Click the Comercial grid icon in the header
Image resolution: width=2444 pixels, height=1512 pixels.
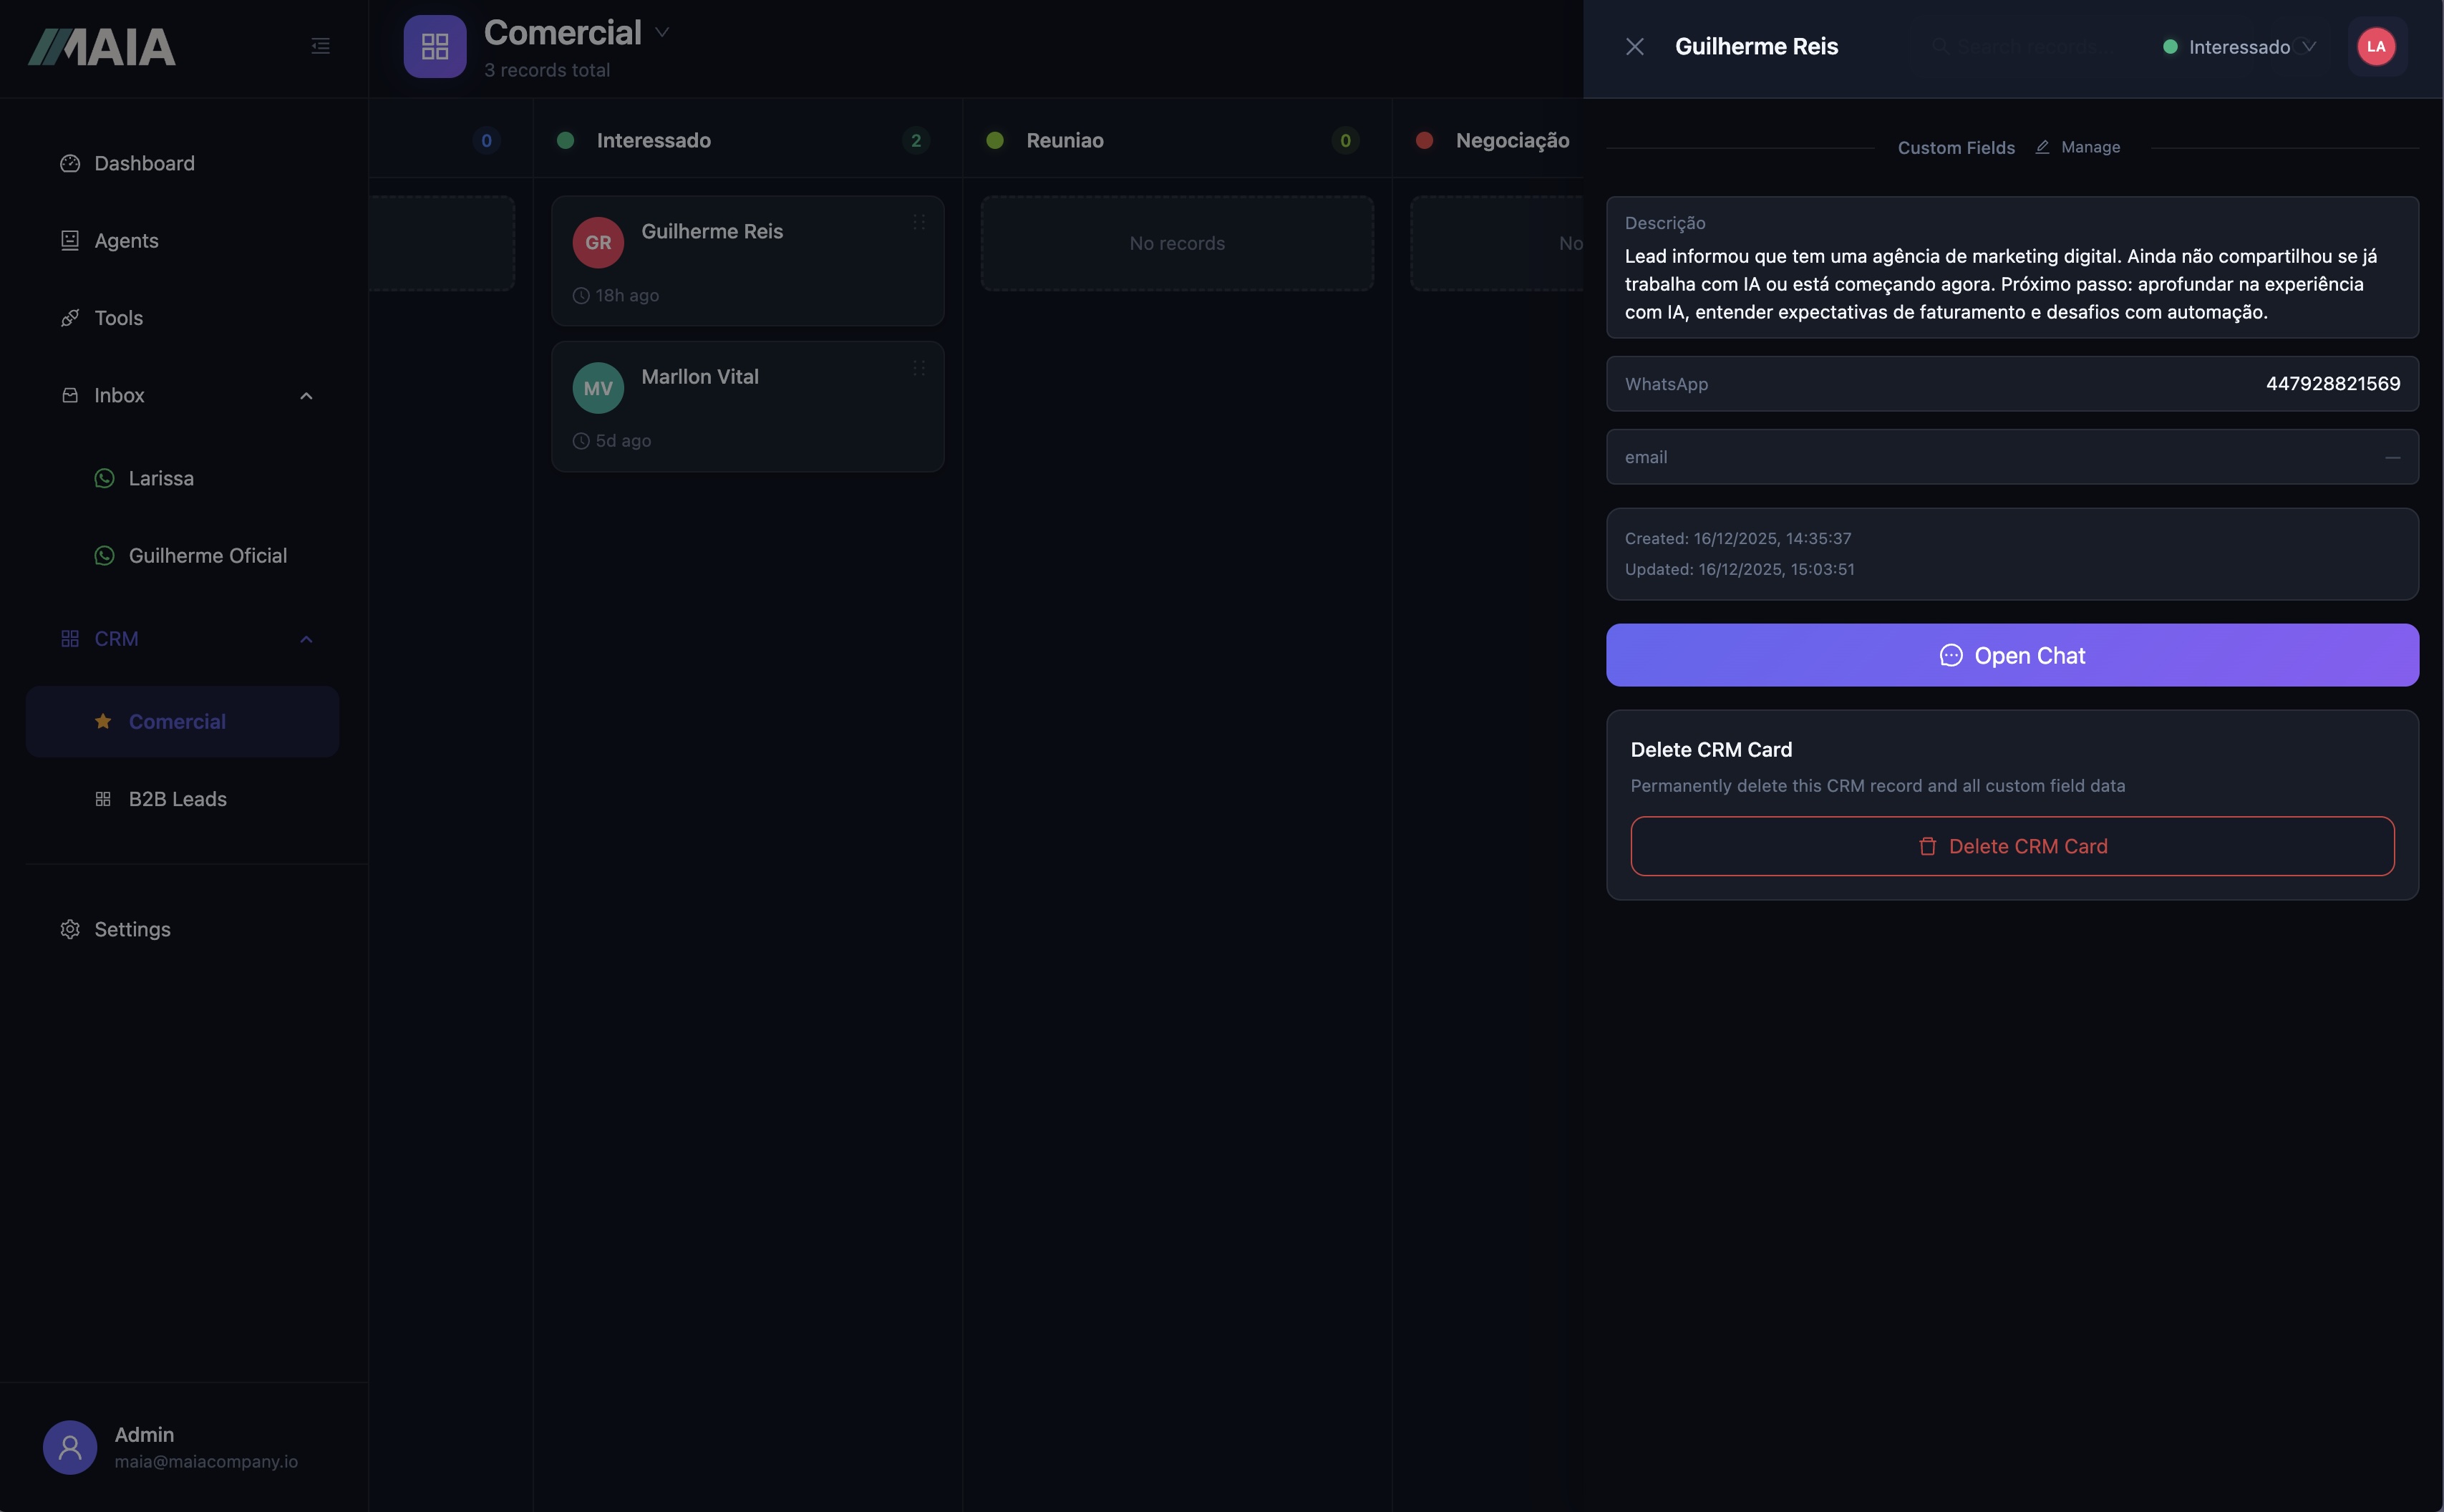tap(435, 46)
